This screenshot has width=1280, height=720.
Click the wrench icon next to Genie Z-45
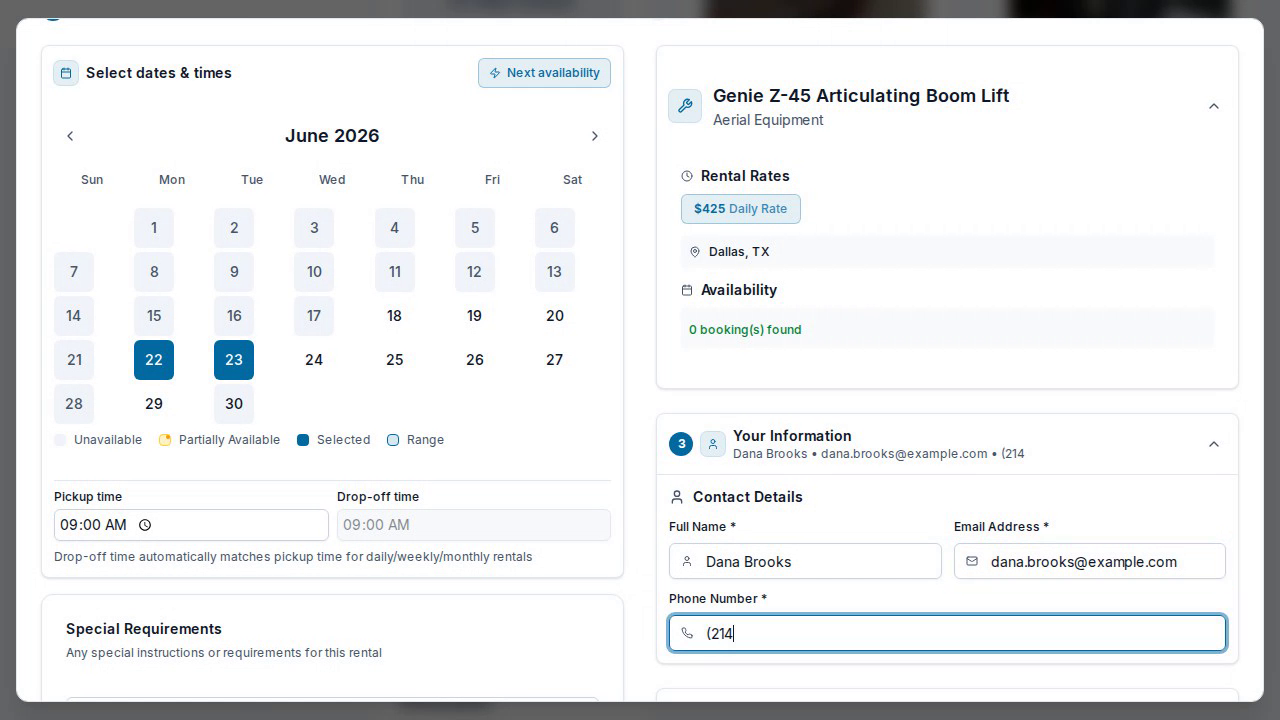[x=685, y=106]
